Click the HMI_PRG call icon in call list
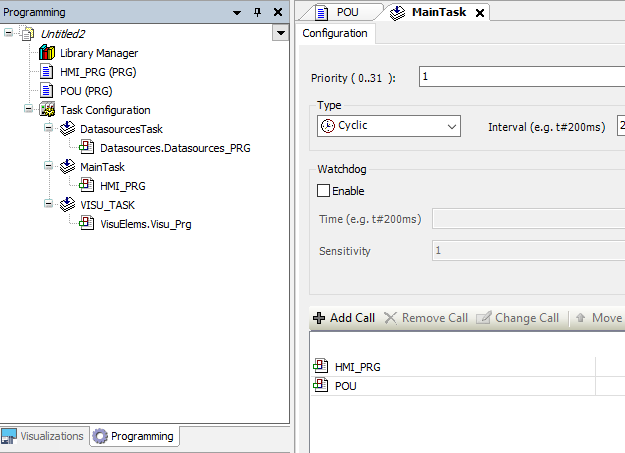 pos(320,367)
